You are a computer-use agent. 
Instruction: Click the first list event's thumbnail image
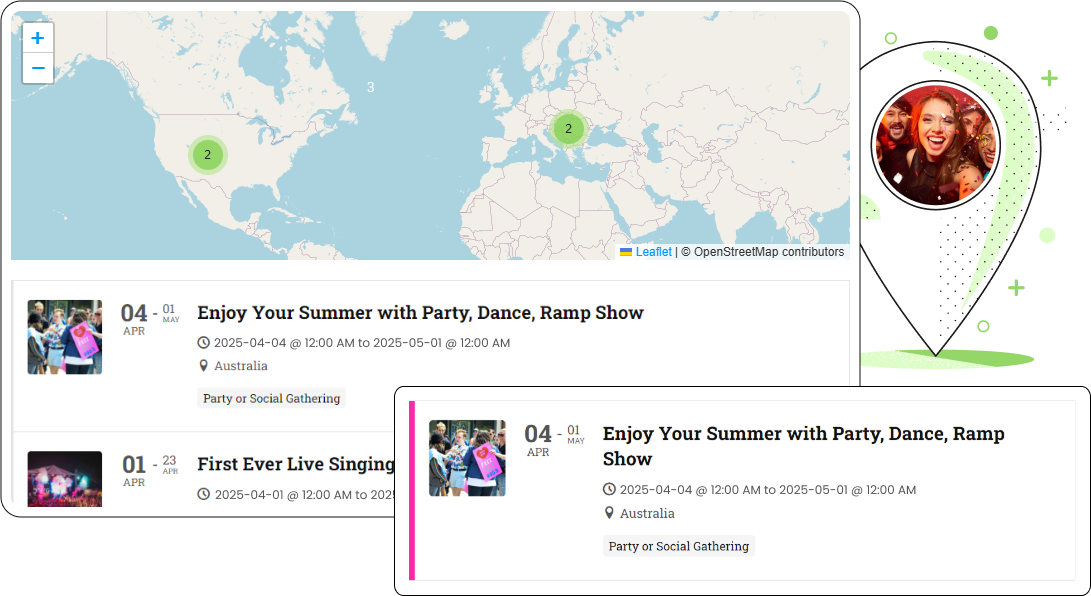pyautogui.click(x=65, y=337)
